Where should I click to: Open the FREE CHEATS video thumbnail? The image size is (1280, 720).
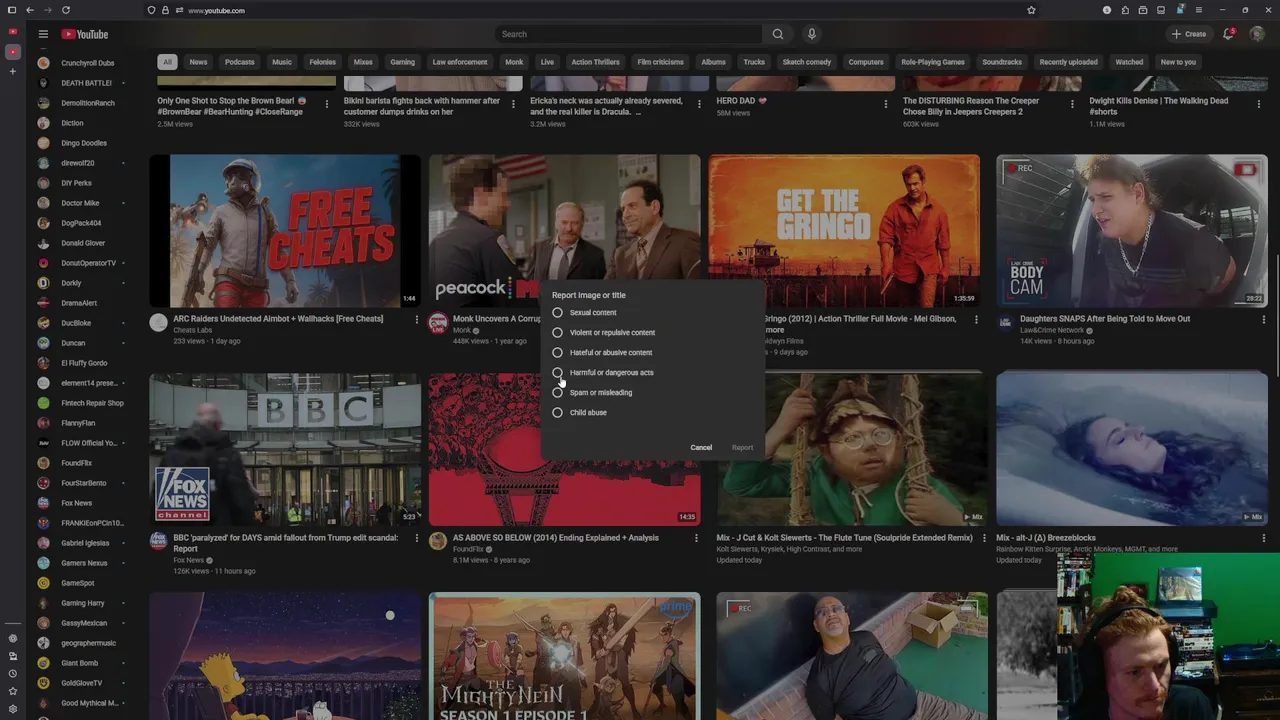[285, 231]
